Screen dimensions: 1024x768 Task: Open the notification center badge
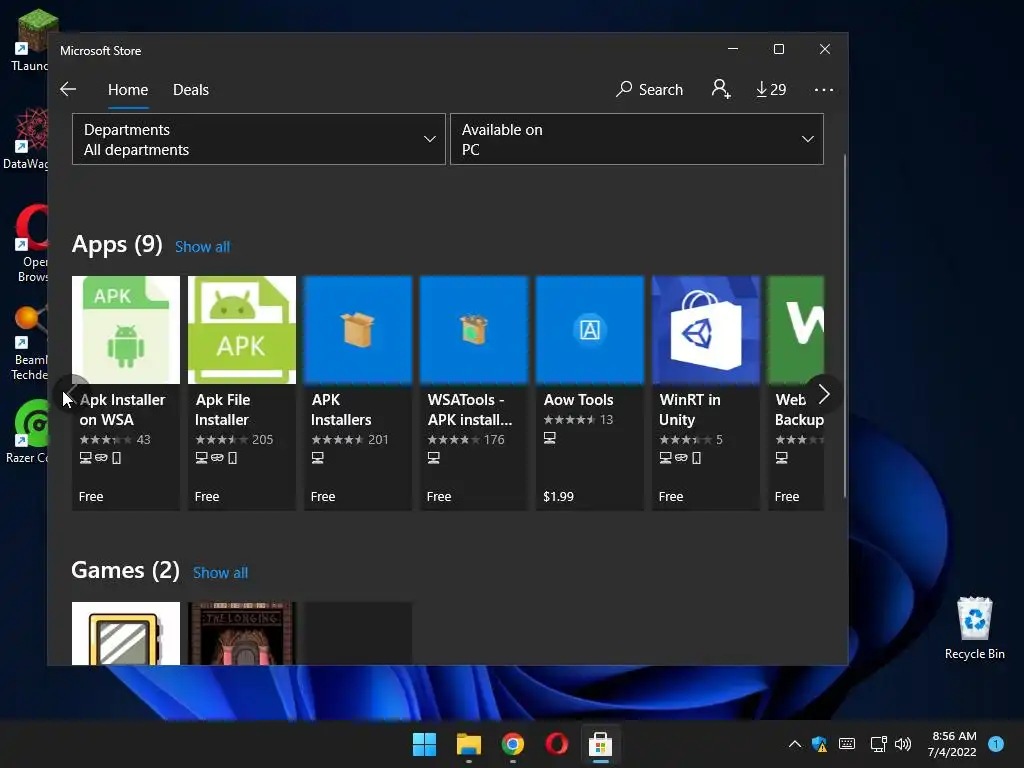pyautogui.click(x=996, y=744)
